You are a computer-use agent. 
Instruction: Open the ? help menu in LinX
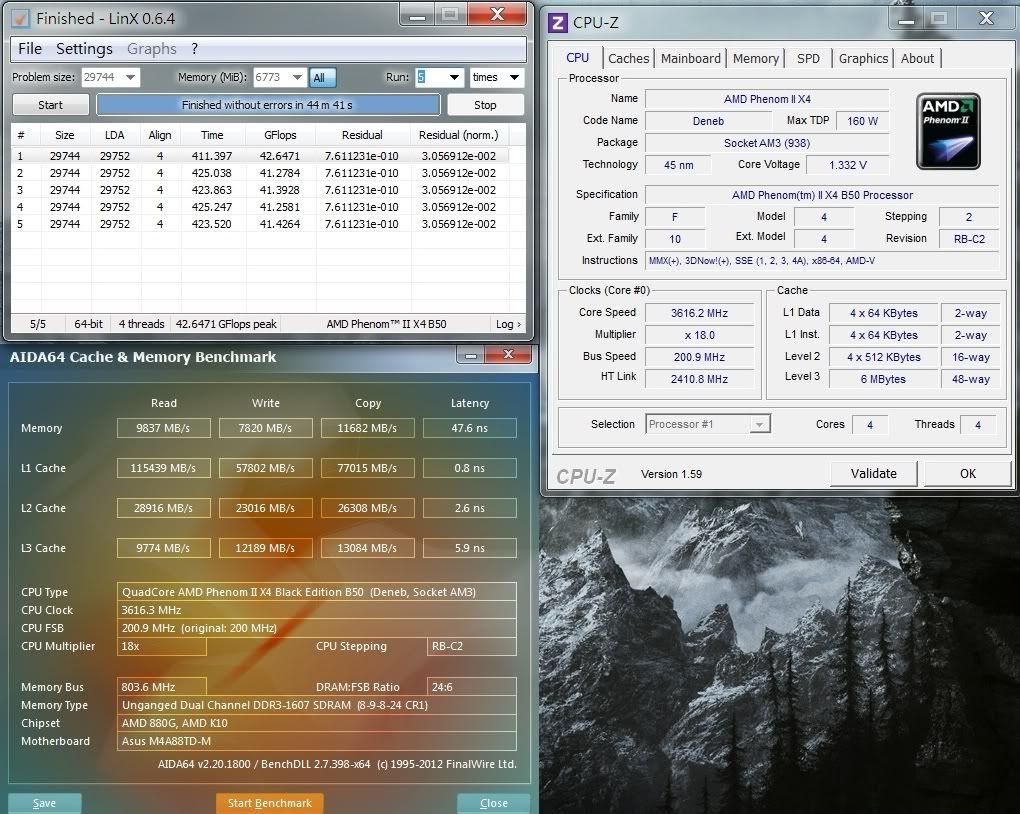click(x=195, y=49)
